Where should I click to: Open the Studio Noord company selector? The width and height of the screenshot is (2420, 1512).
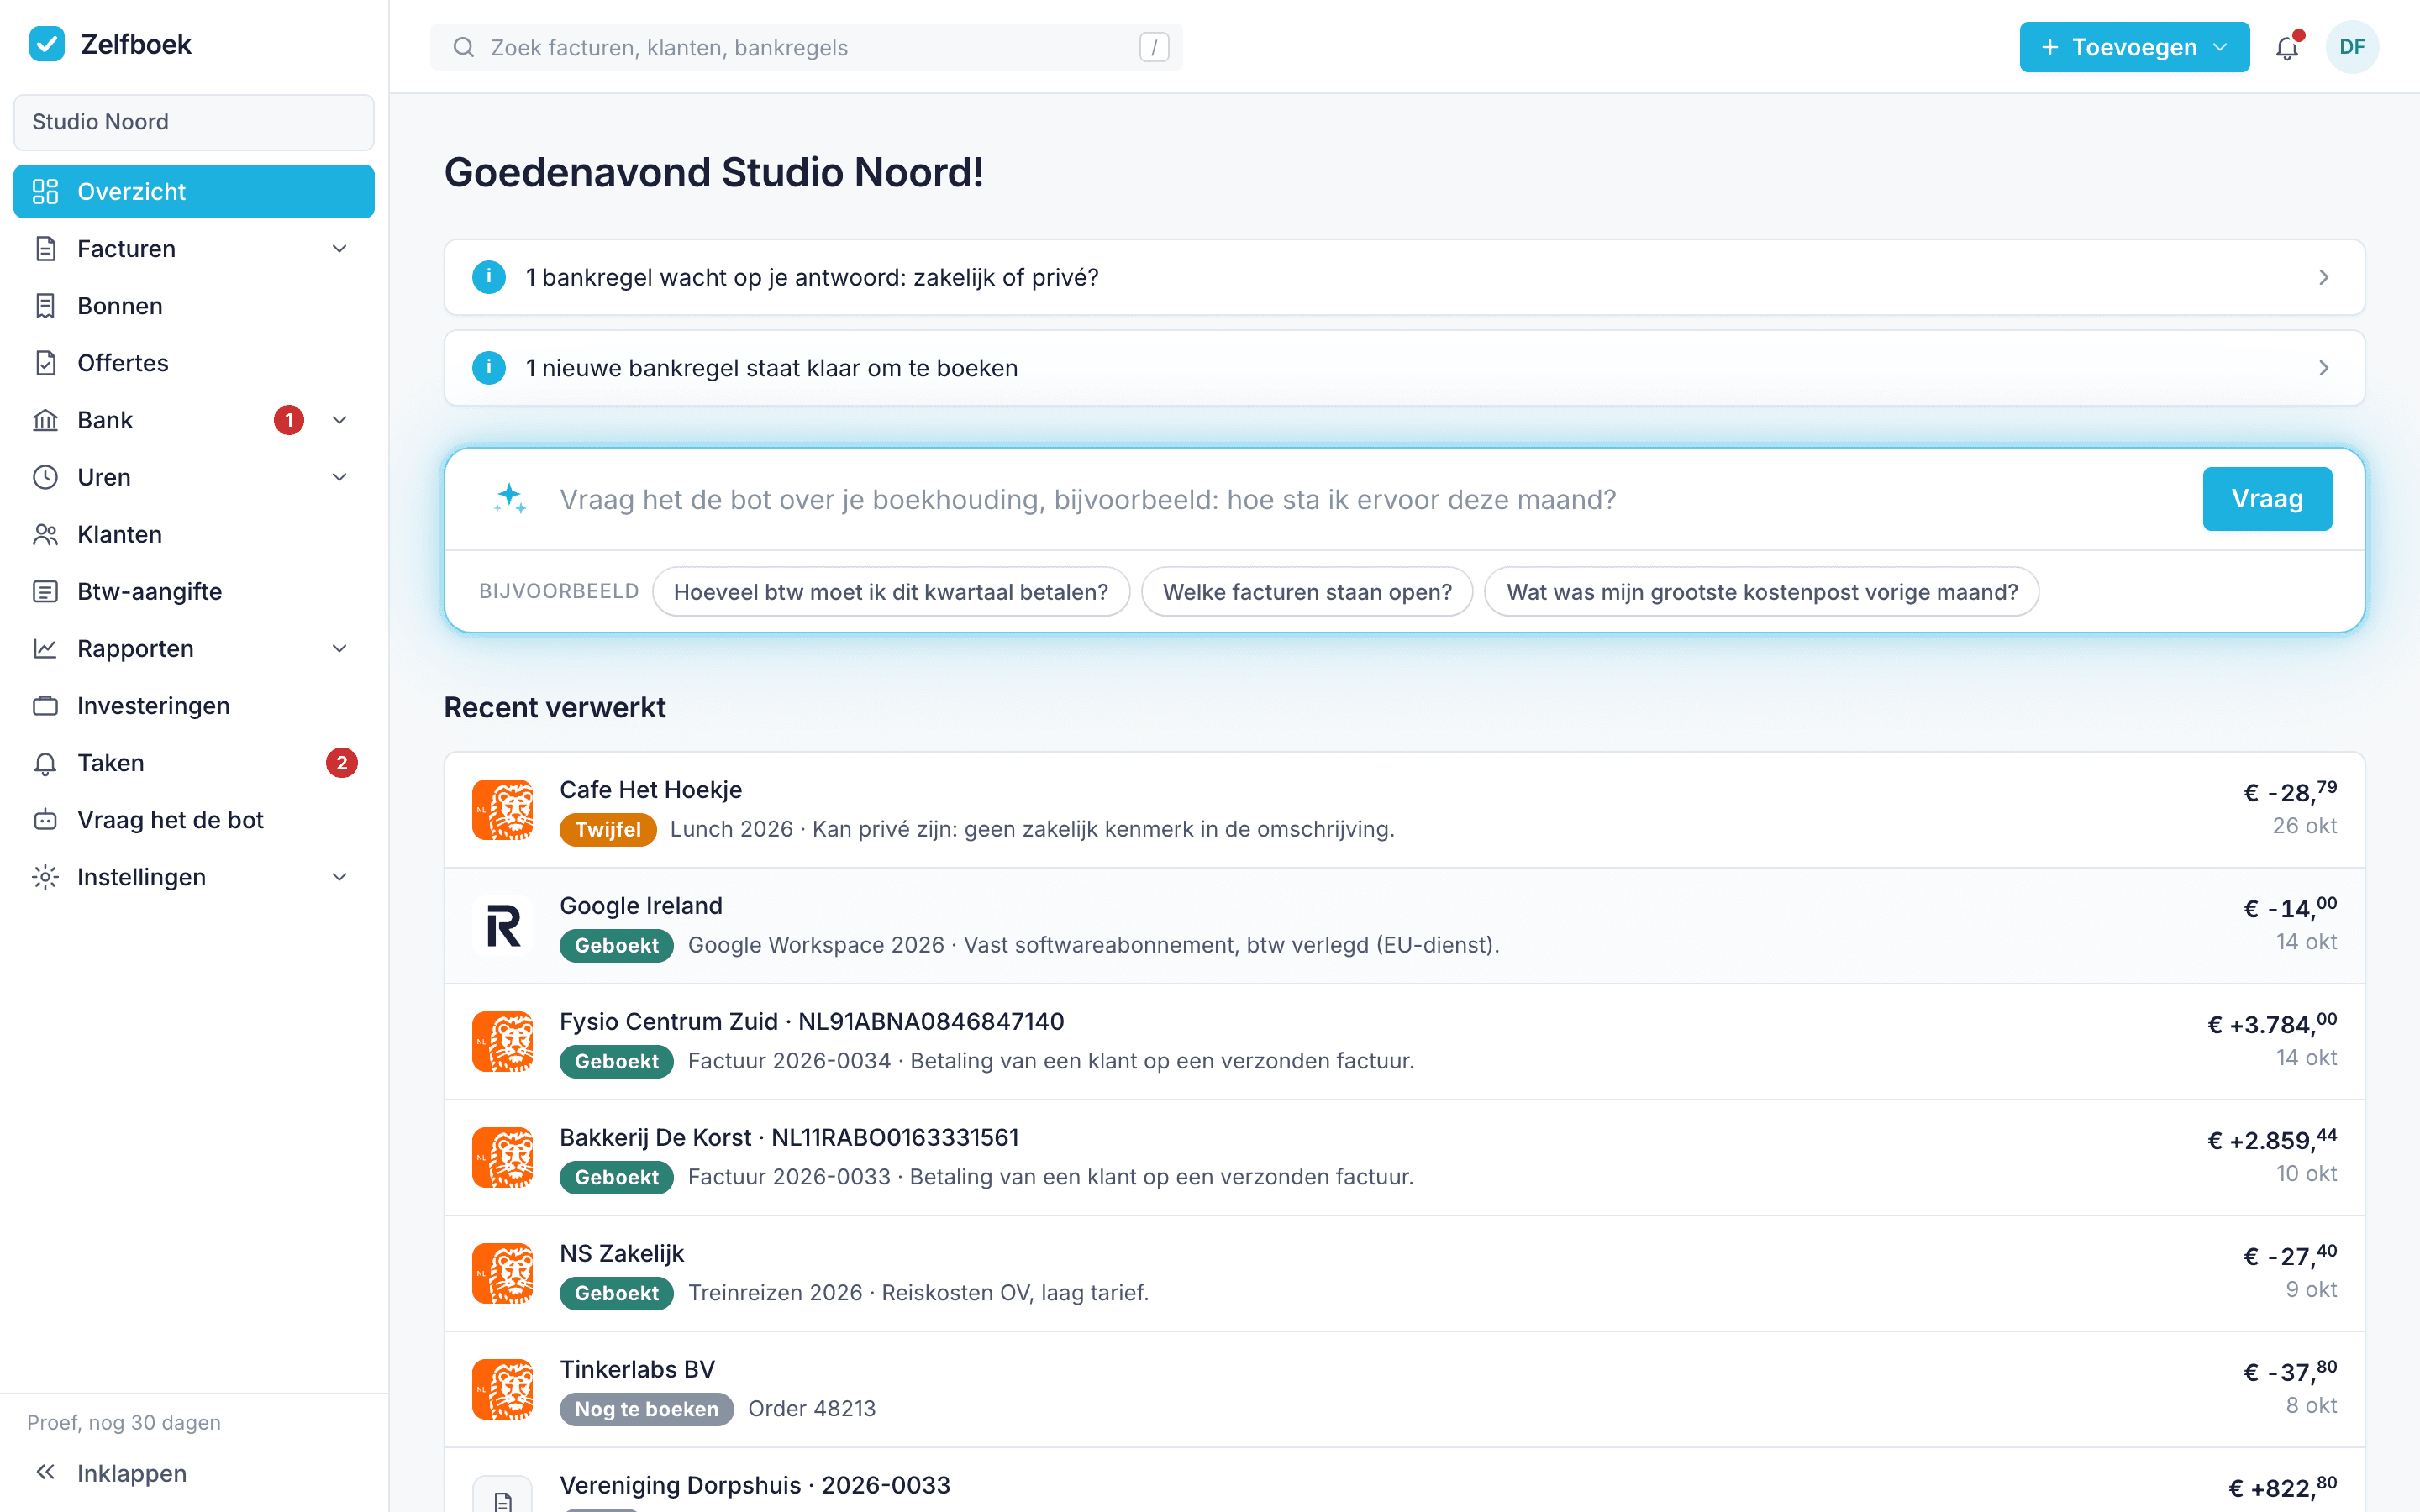click(x=194, y=122)
